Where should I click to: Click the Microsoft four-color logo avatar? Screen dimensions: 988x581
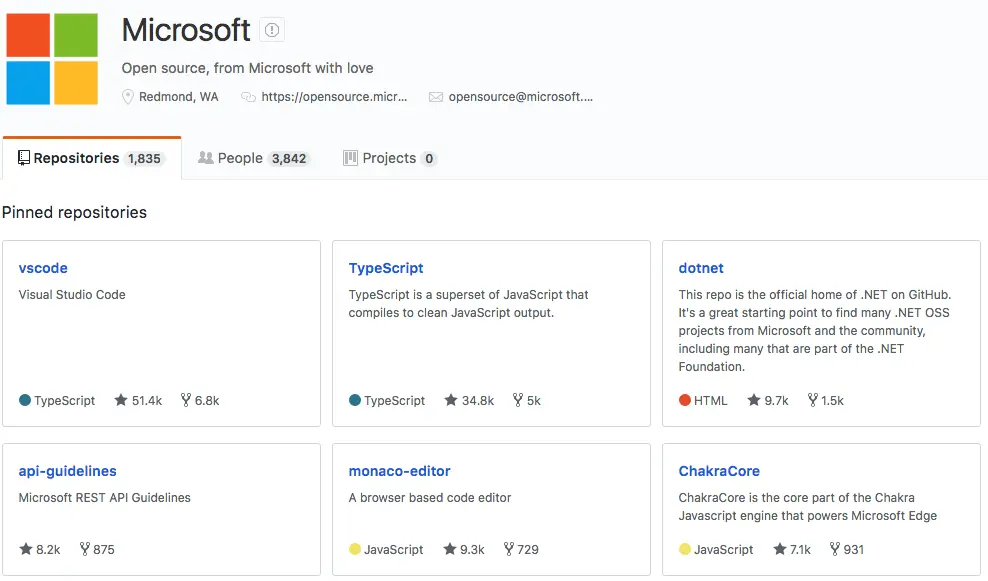pyautogui.click(x=52, y=59)
